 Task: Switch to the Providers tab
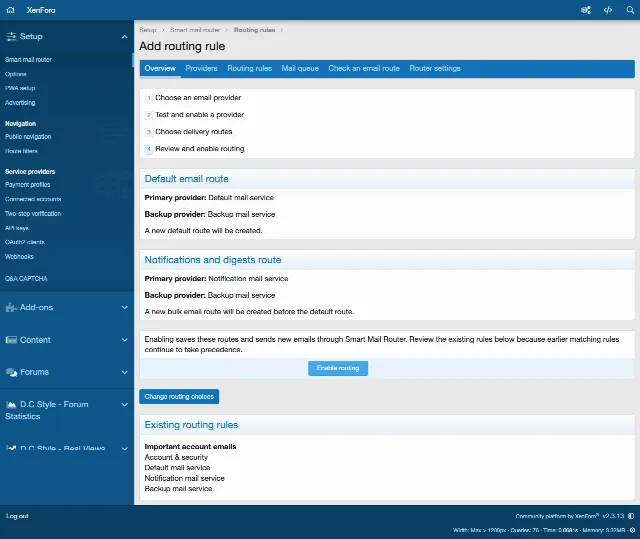point(201,69)
